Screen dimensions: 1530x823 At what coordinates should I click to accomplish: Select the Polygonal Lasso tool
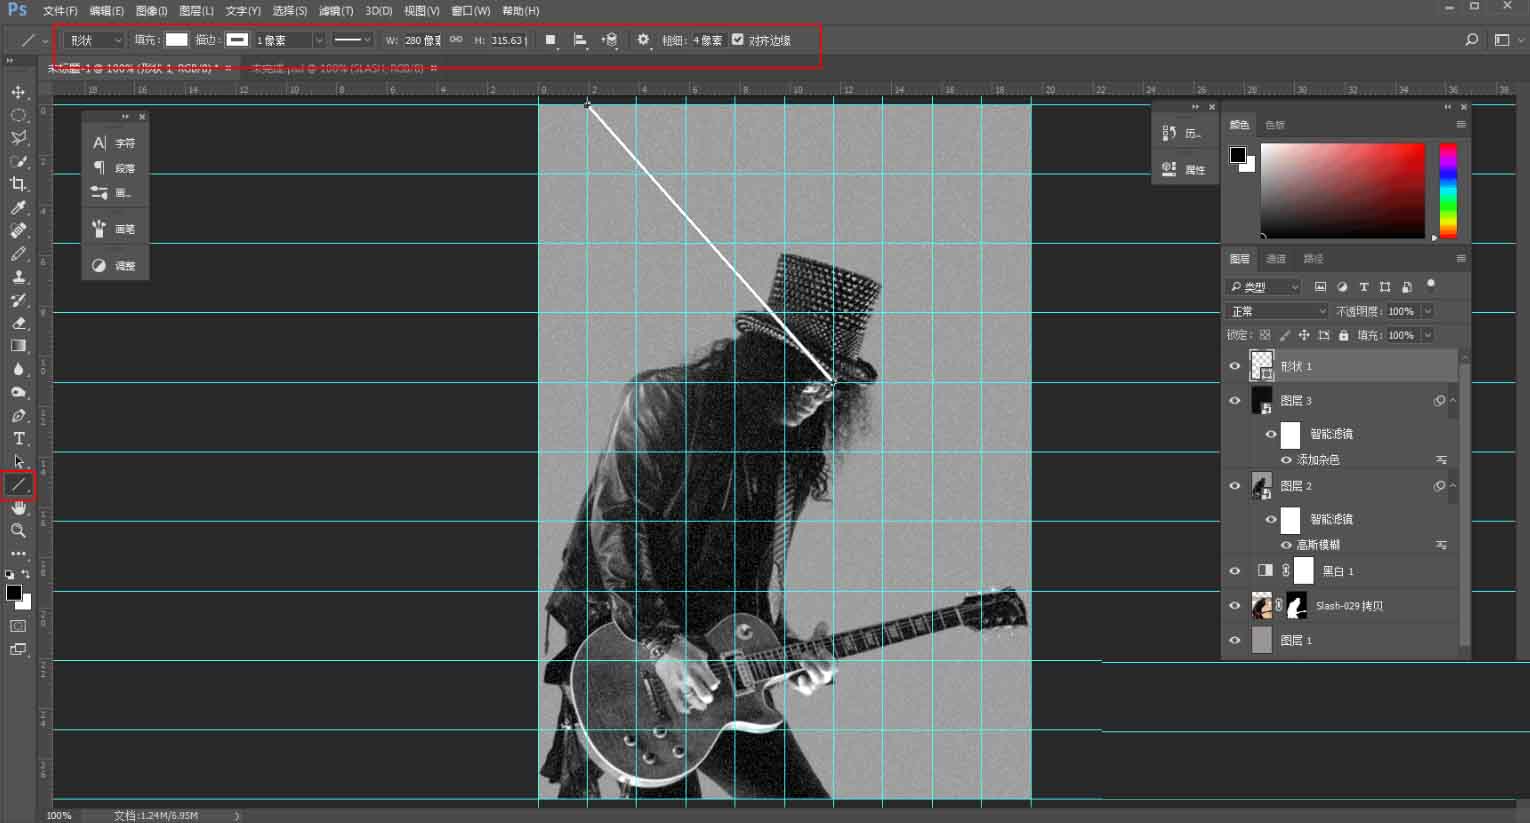click(18, 138)
